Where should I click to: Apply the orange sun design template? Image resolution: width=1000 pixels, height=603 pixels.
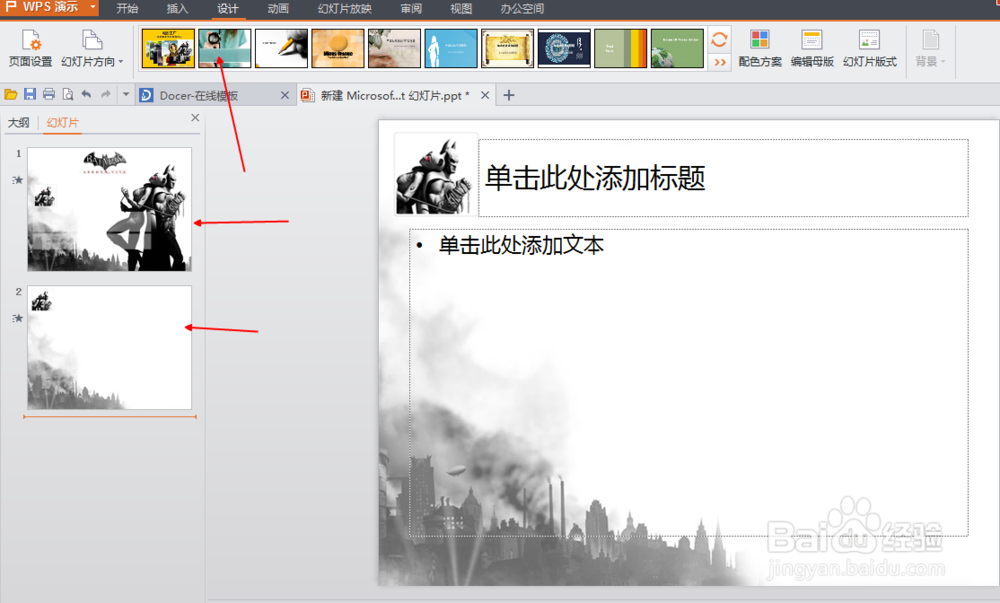point(338,48)
